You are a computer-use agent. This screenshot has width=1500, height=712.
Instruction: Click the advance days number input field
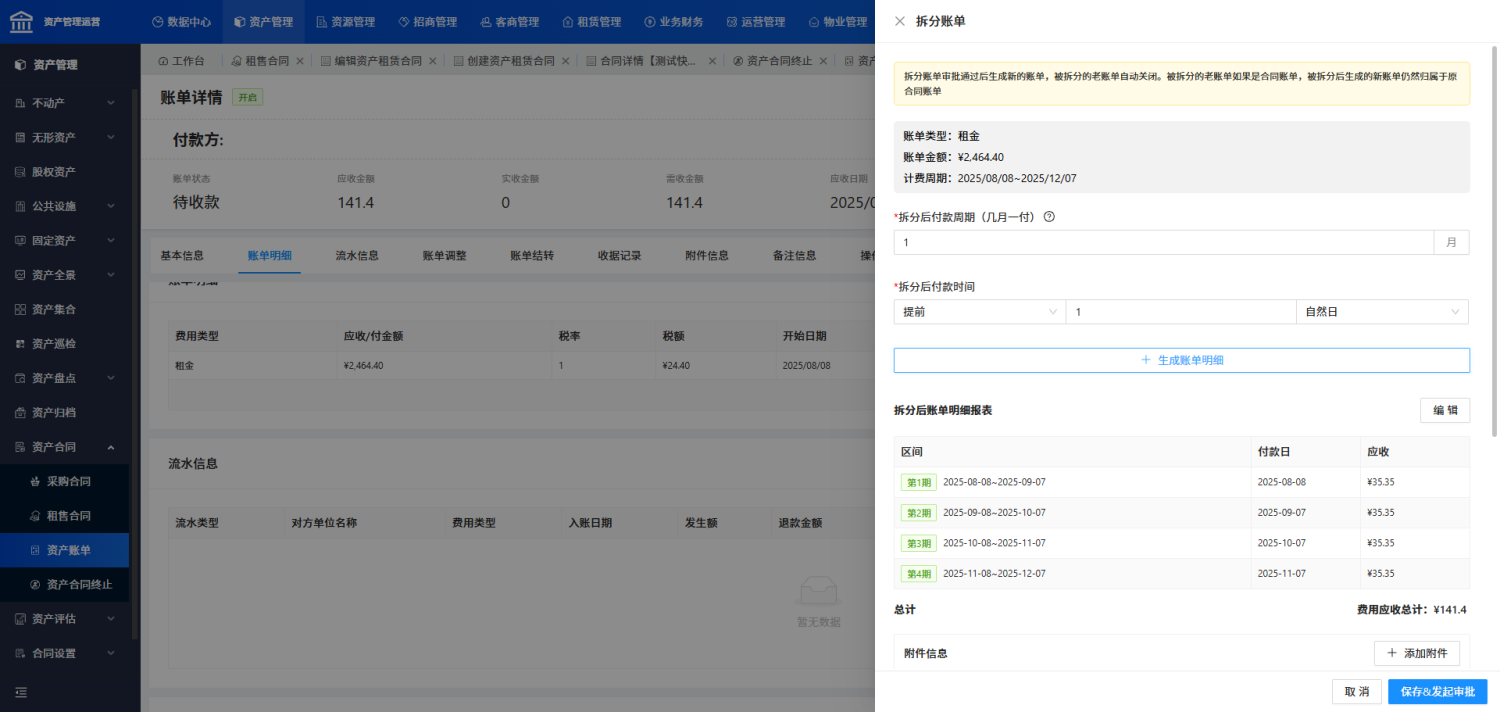[1181, 312]
